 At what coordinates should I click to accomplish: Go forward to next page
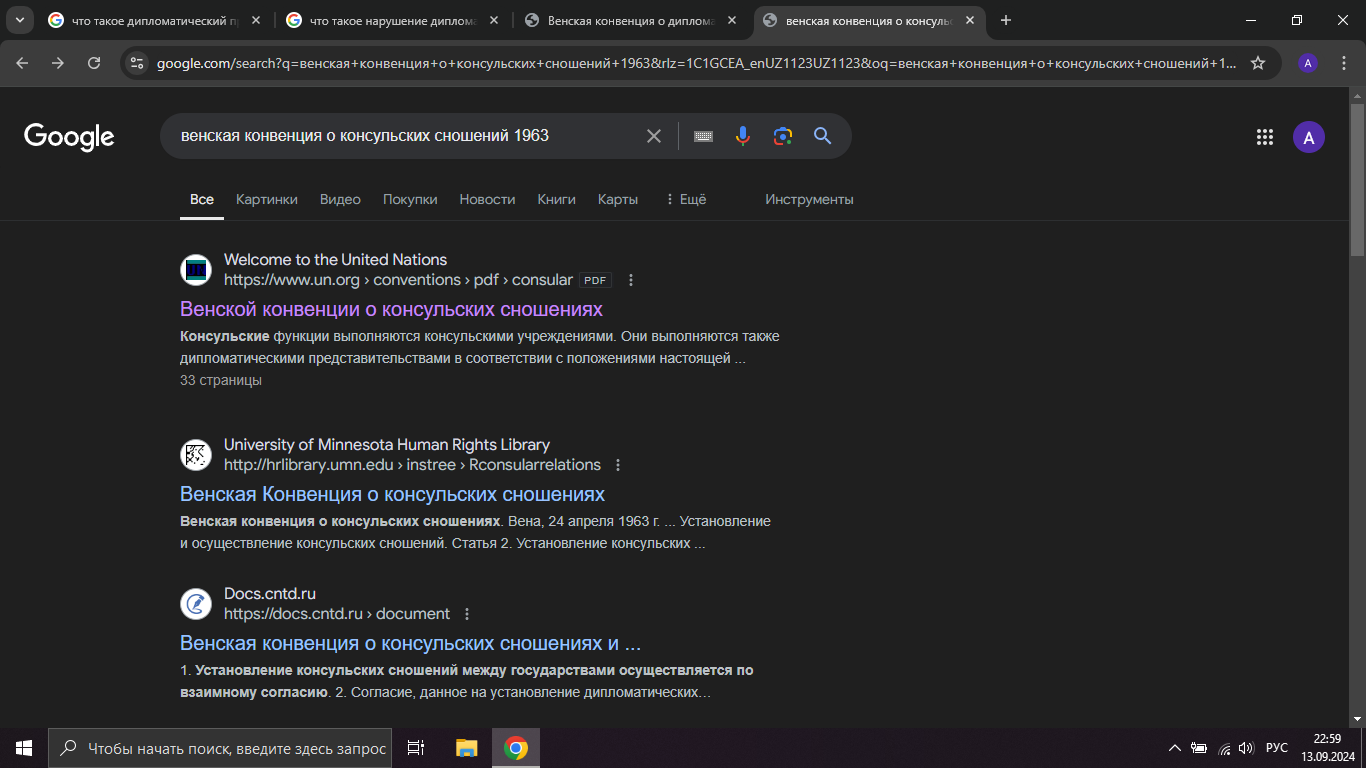coord(58,63)
